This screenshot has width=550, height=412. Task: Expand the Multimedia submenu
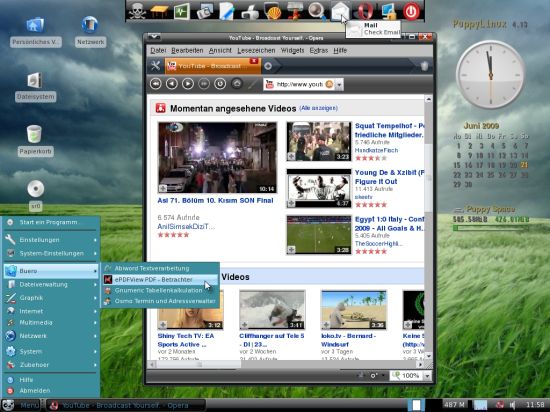tap(51, 322)
